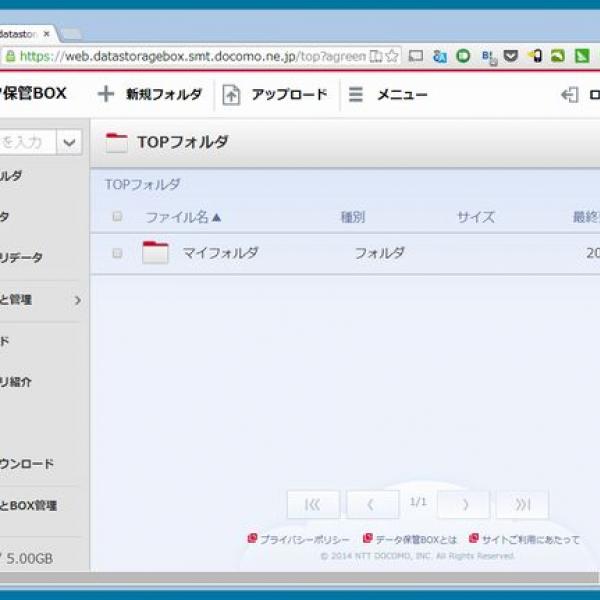Close the datastorage browser tab

pos(47,34)
